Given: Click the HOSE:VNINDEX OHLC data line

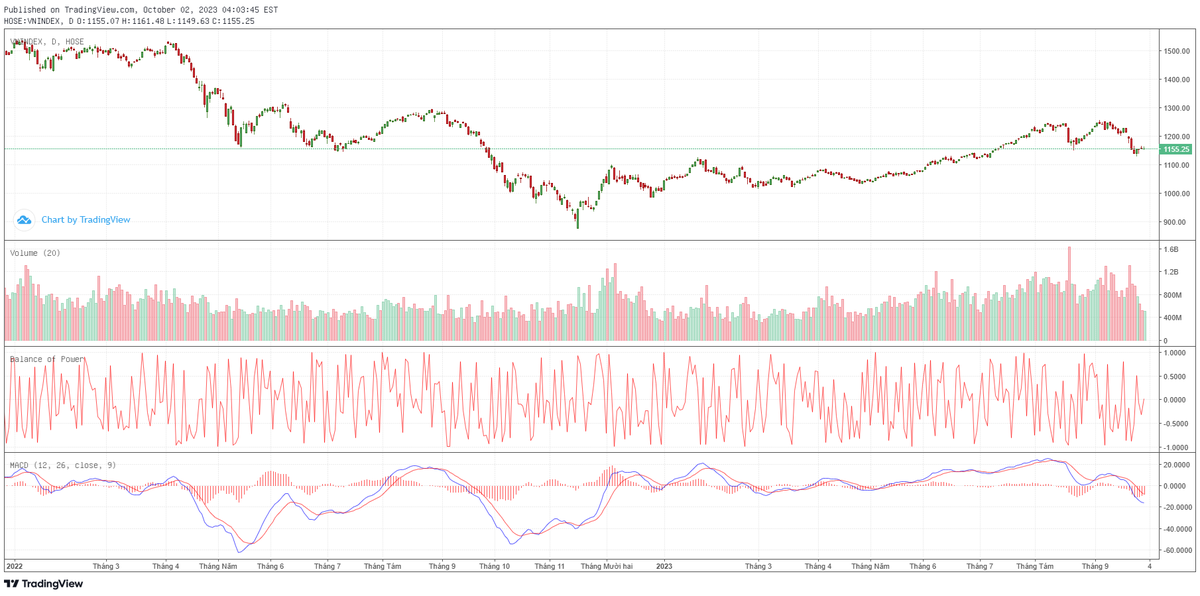Looking at the screenshot, I should pyautogui.click(x=129, y=21).
